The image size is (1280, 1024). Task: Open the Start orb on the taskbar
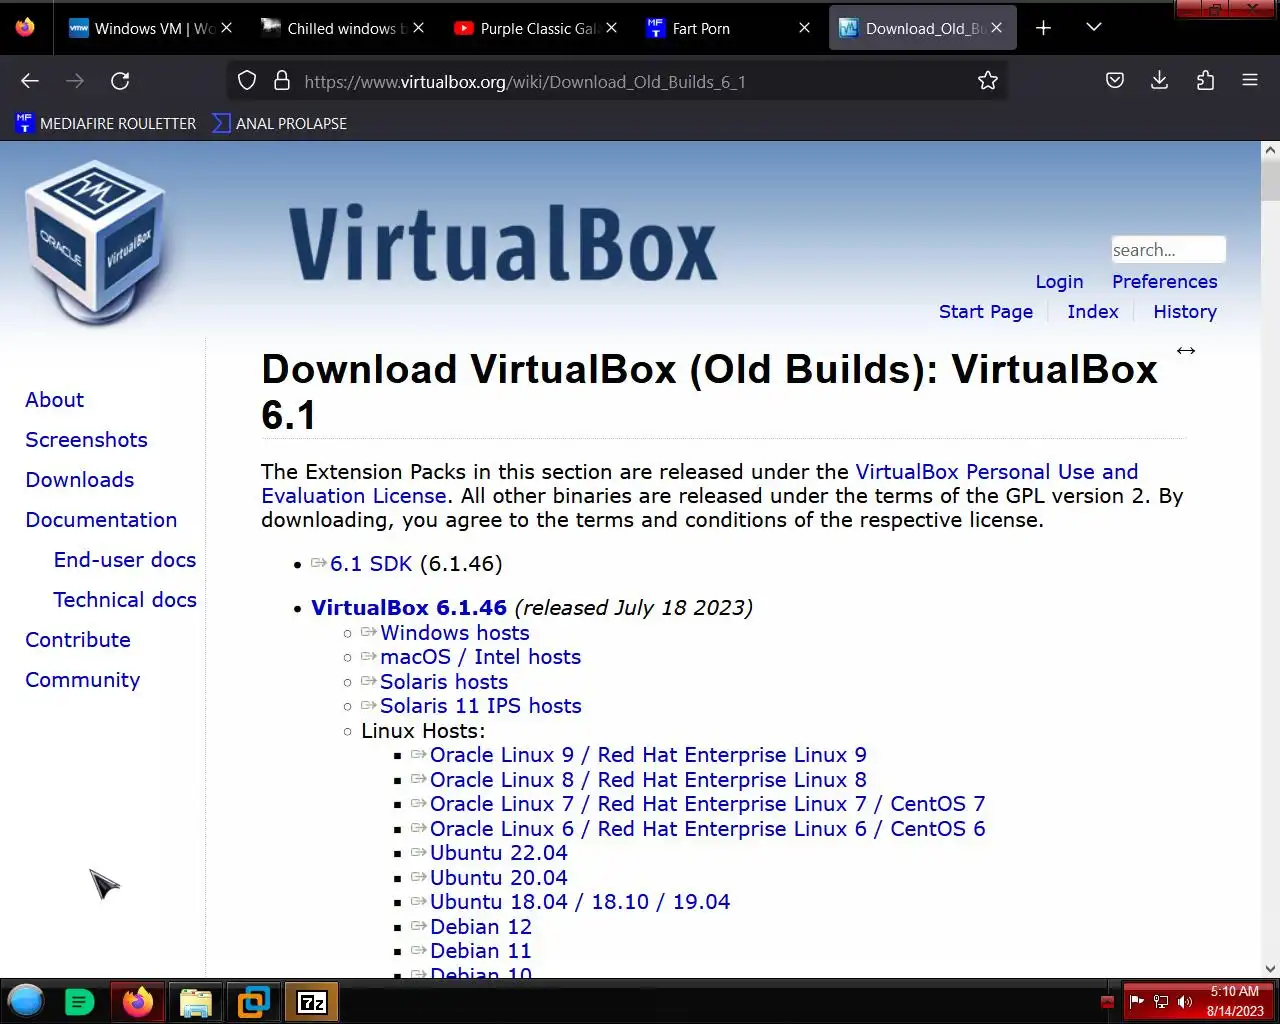[x=26, y=1001]
